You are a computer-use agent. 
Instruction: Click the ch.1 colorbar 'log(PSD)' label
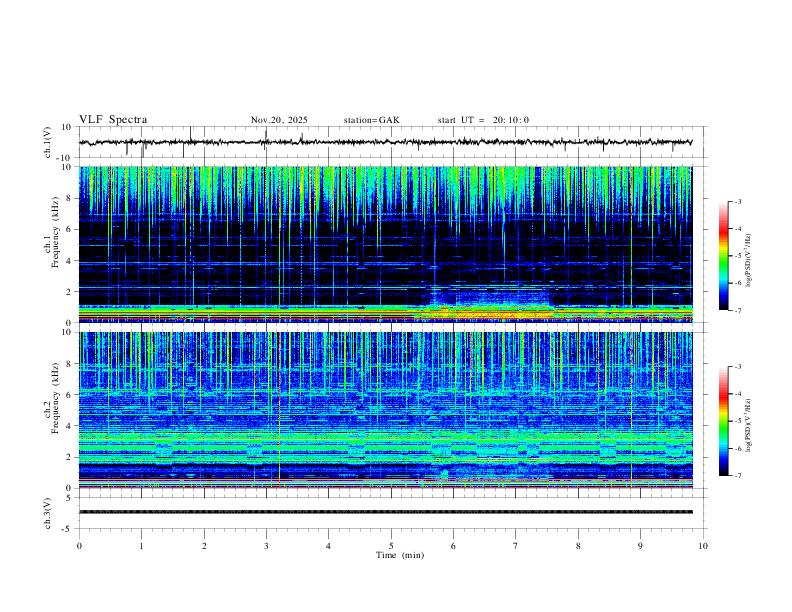748,260
